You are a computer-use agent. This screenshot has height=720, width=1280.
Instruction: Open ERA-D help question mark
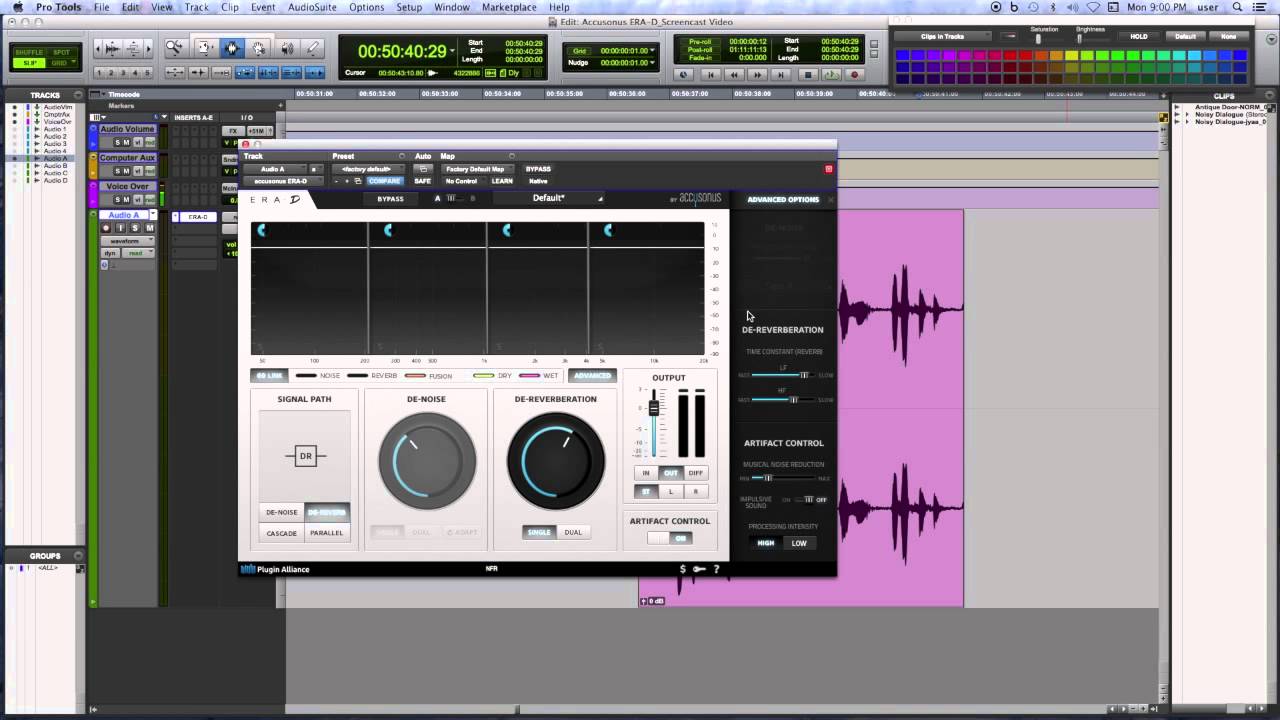coord(716,569)
